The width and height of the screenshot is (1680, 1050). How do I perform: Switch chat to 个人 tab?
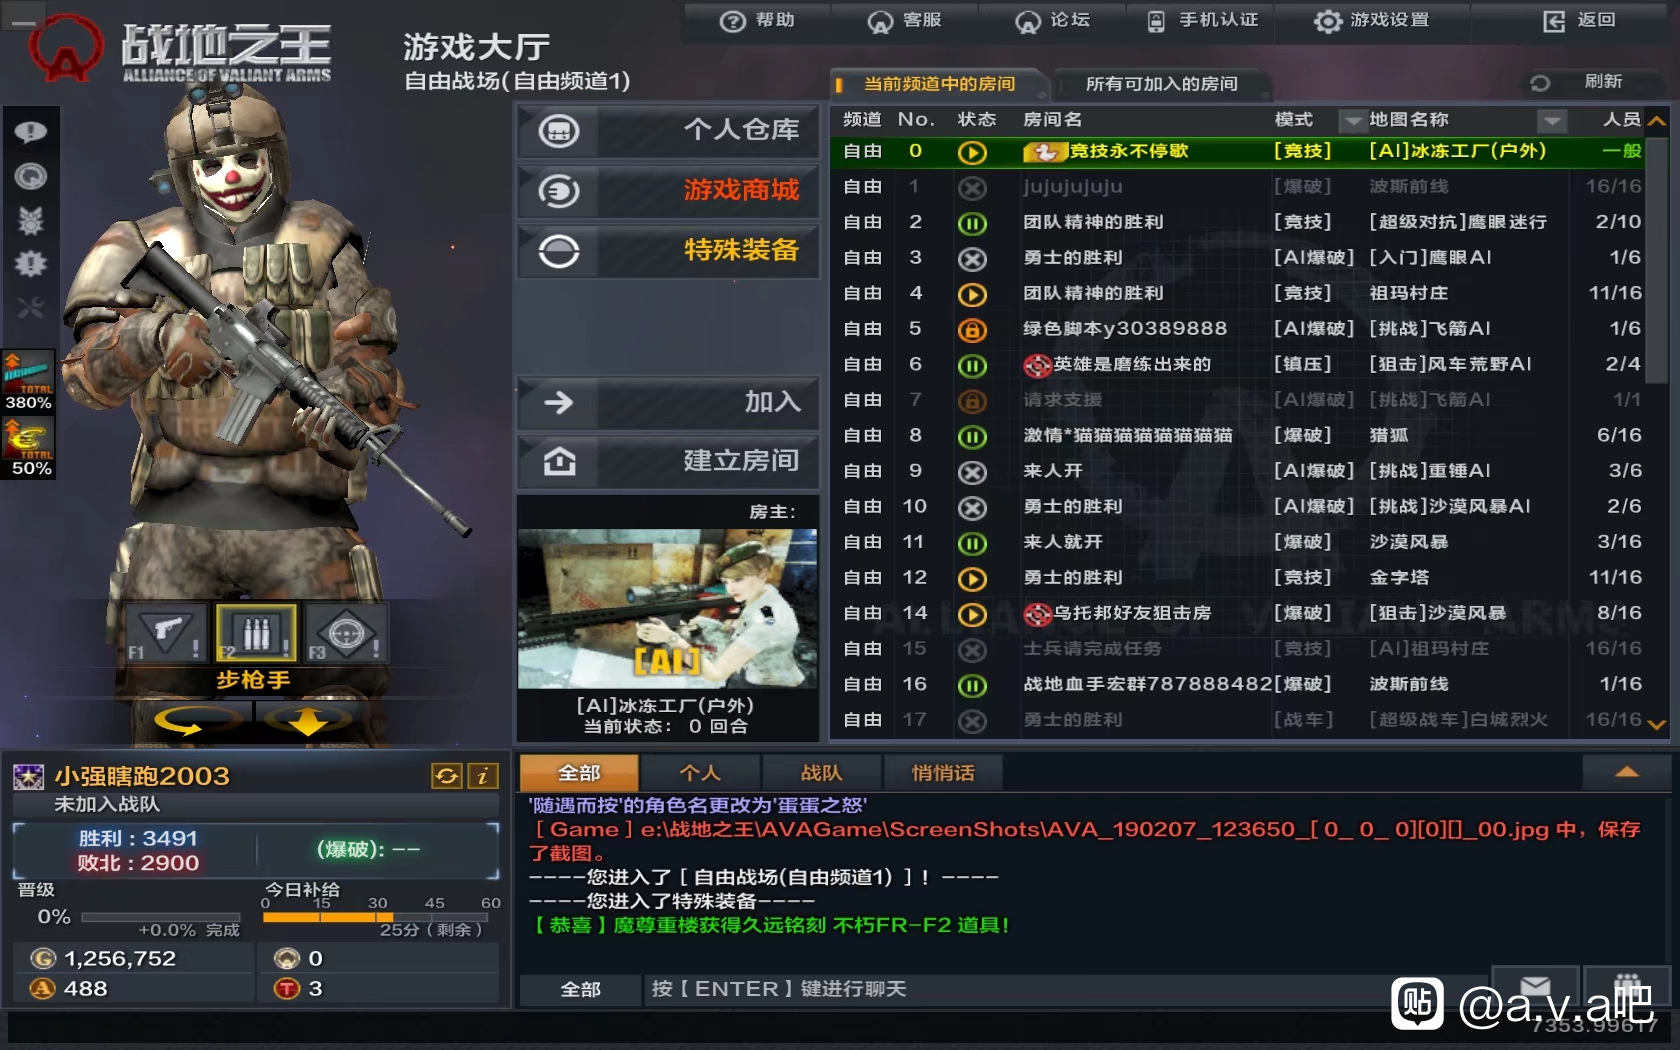click(700, 773)
